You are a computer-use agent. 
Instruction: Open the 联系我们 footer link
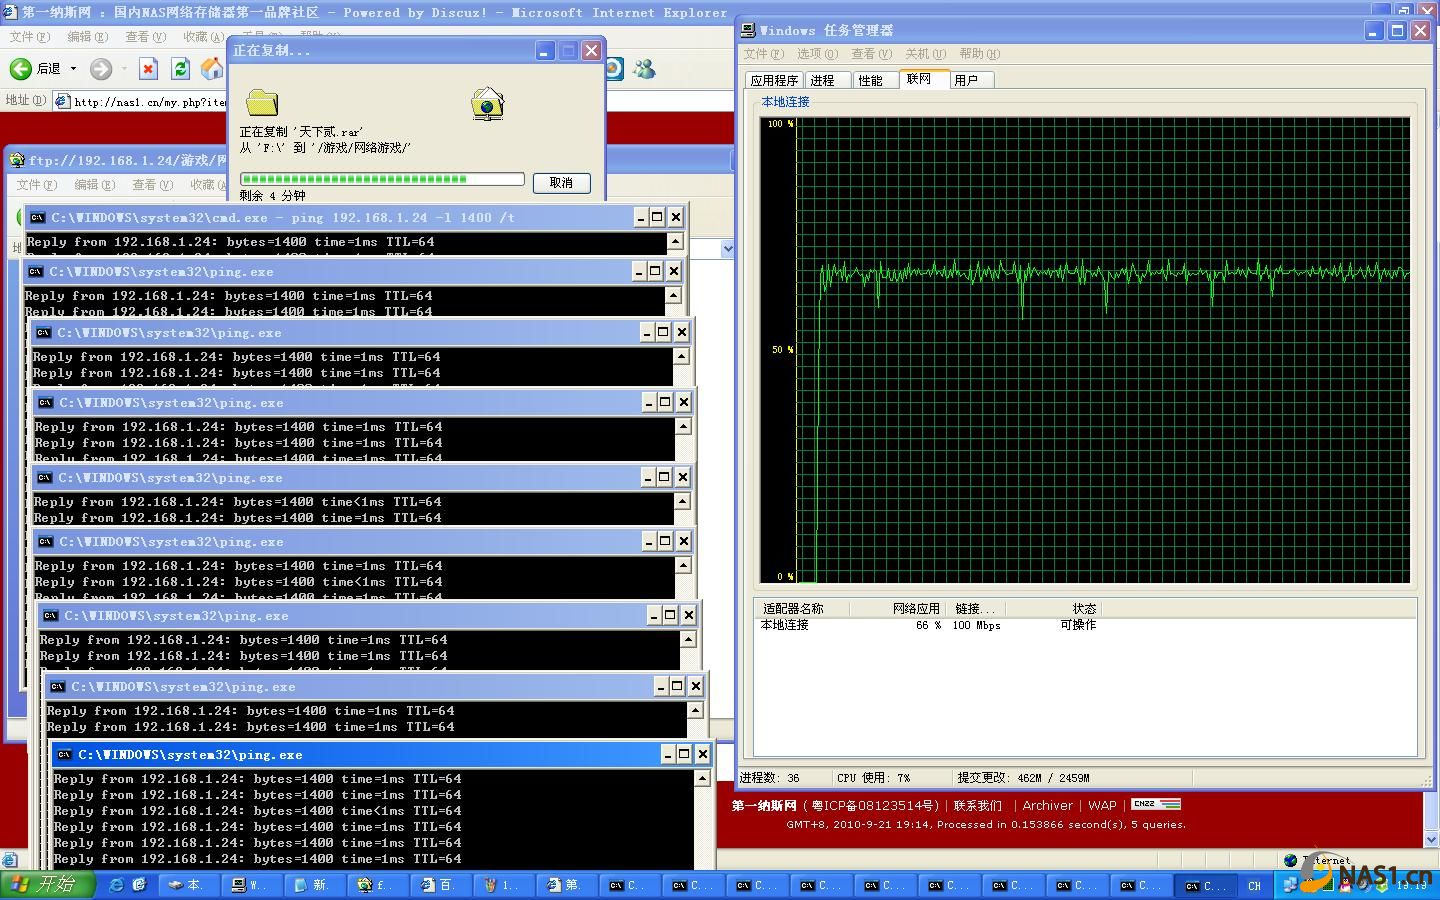click(x=977, y=806)
